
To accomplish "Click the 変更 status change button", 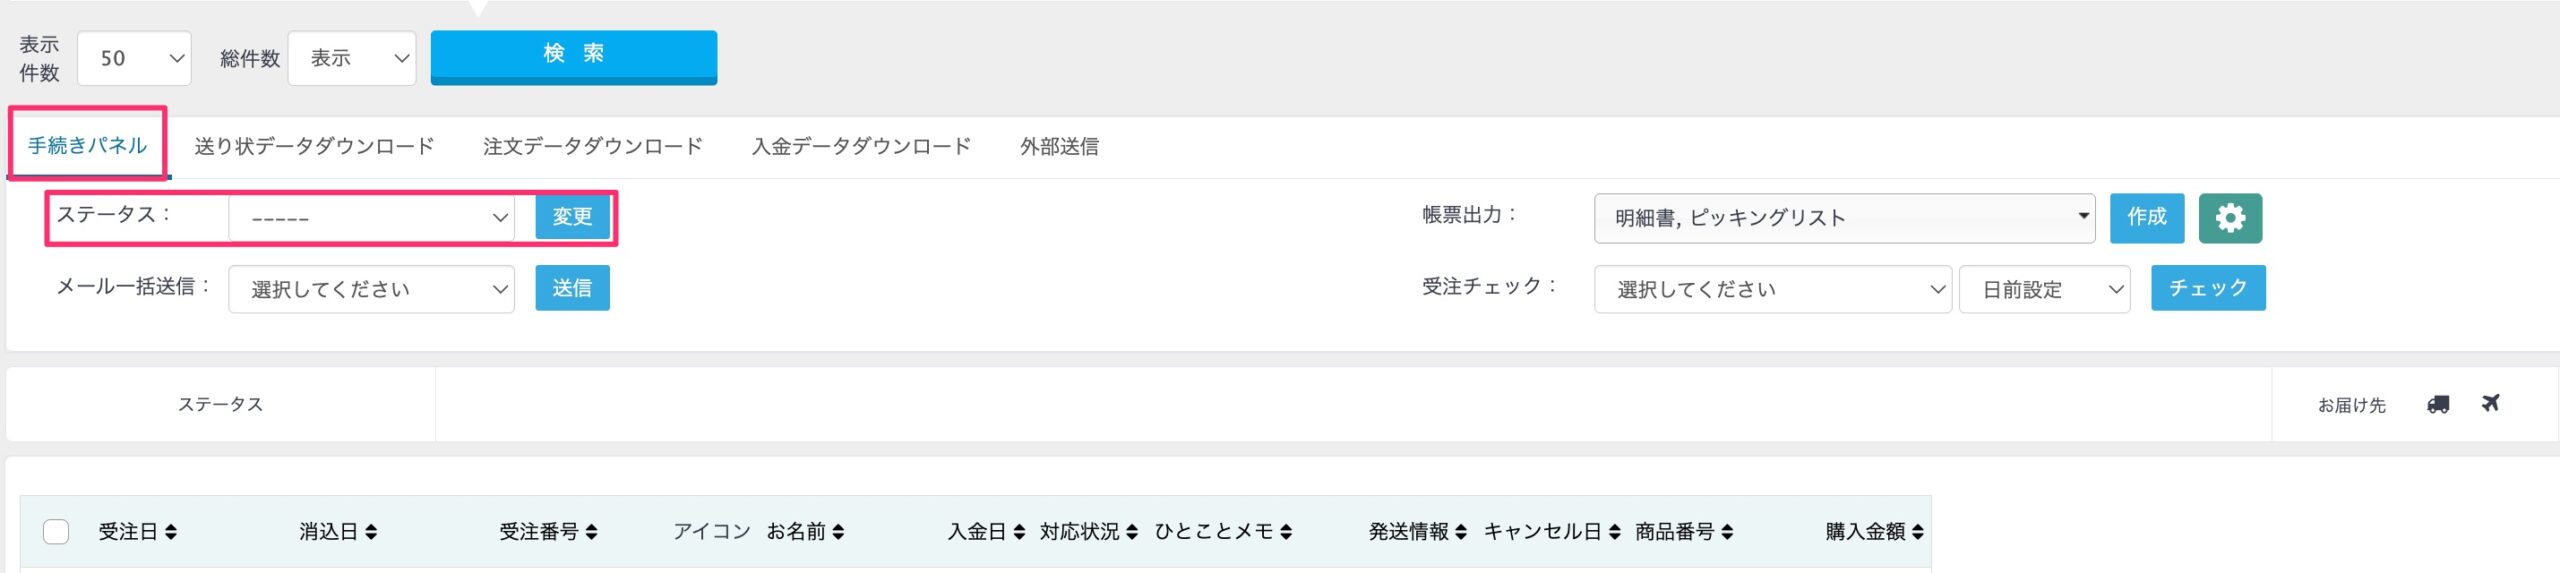I will (572, 217).
